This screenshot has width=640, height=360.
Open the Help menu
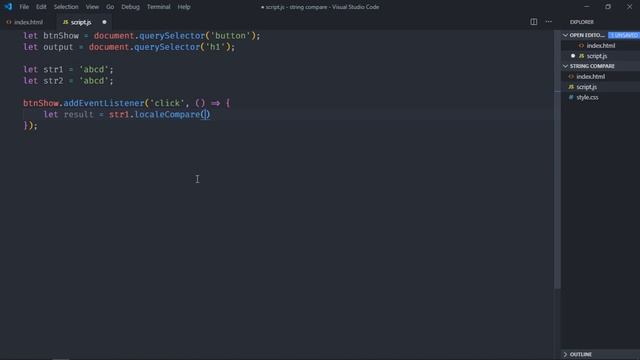pyautogui.click(x=184, y=7)
